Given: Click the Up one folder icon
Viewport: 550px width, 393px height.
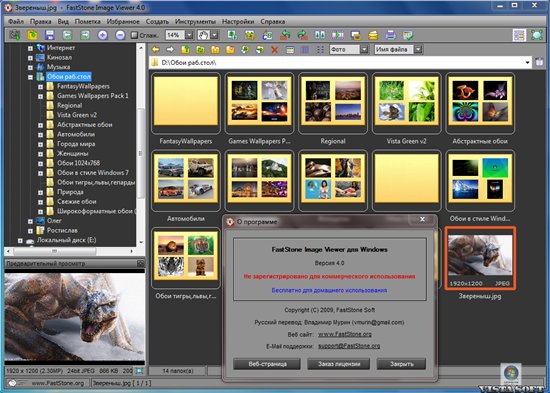Looking at the screenshot, I should [186, 50].
